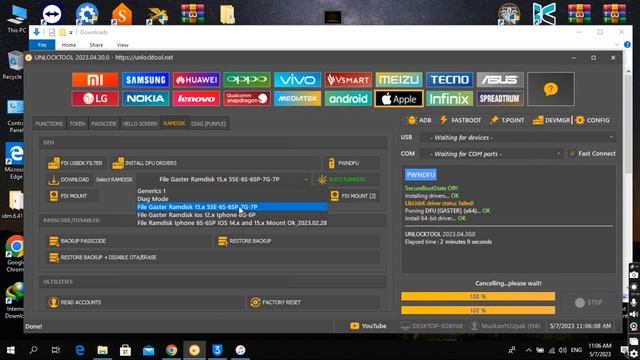Click Read Accounts button
This screenshot has width=640, height=360.
coord(145,302)
